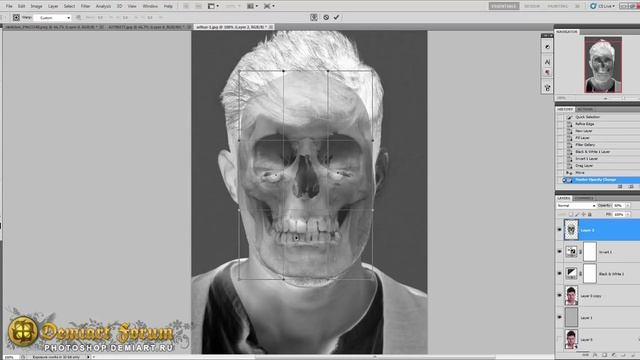Open the File menu
This screenshot has height=360, width=640.
[x=9, y=6]
